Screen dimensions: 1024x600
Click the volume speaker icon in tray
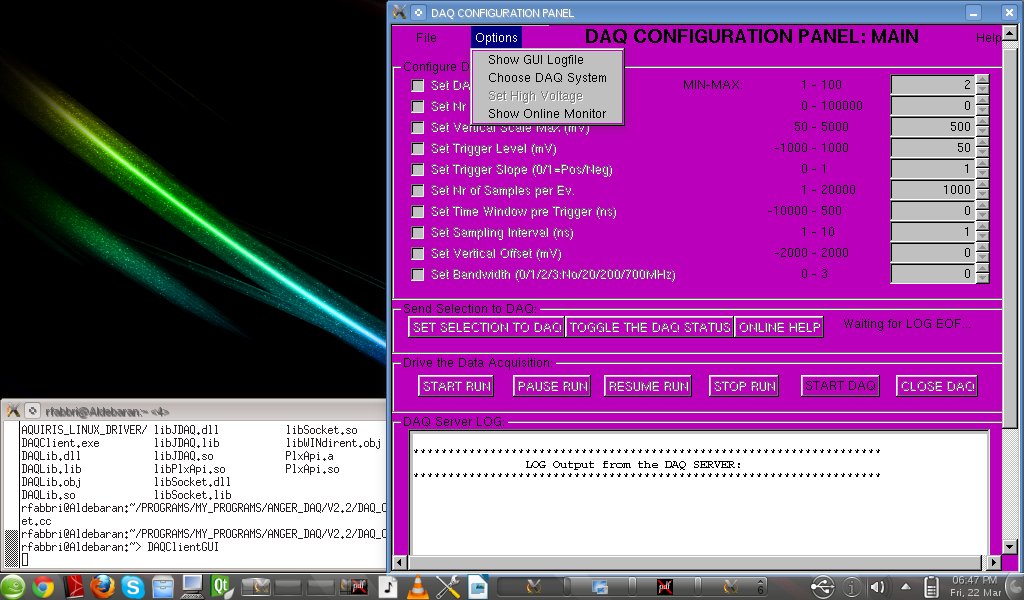pos(878,587)
